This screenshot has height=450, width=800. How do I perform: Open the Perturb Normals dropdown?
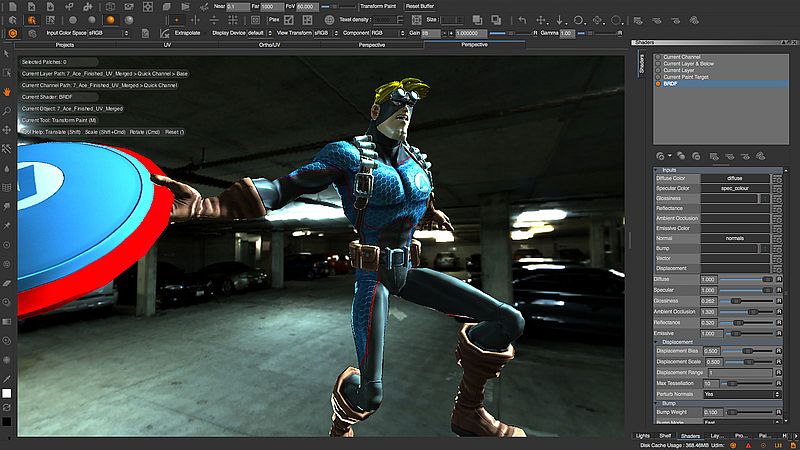pyautogui.click(x=741, y=394)
